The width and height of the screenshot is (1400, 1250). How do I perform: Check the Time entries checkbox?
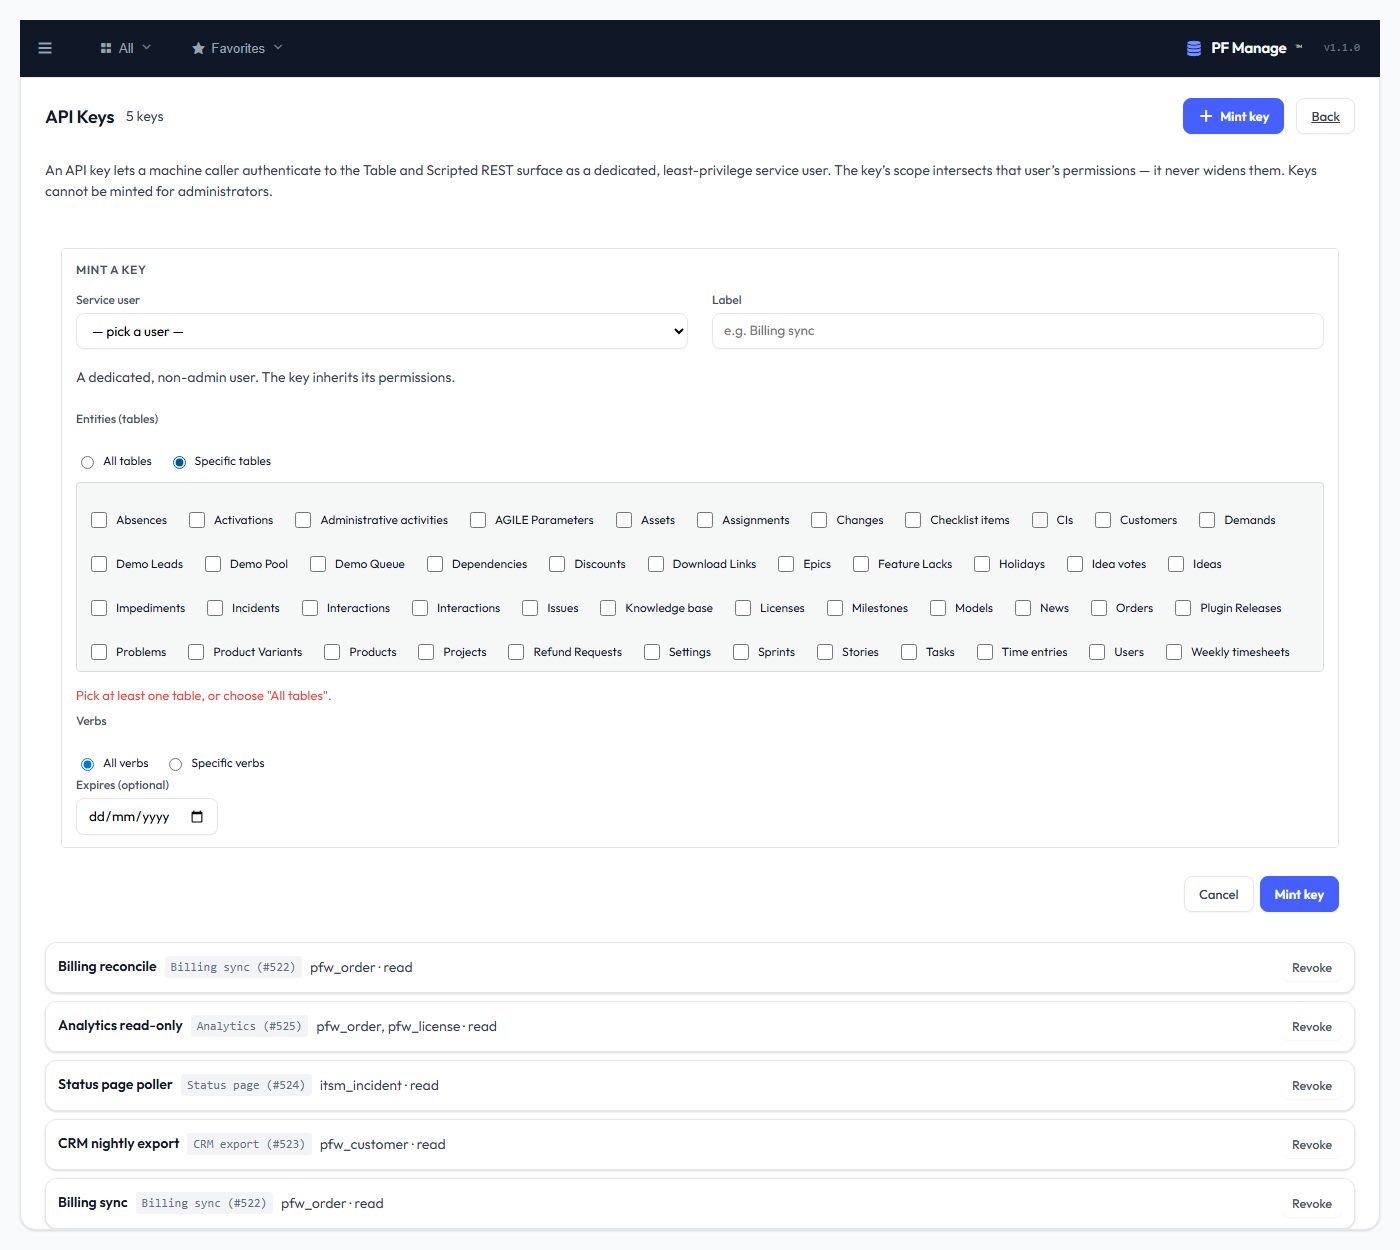click(x=985, y=652)
